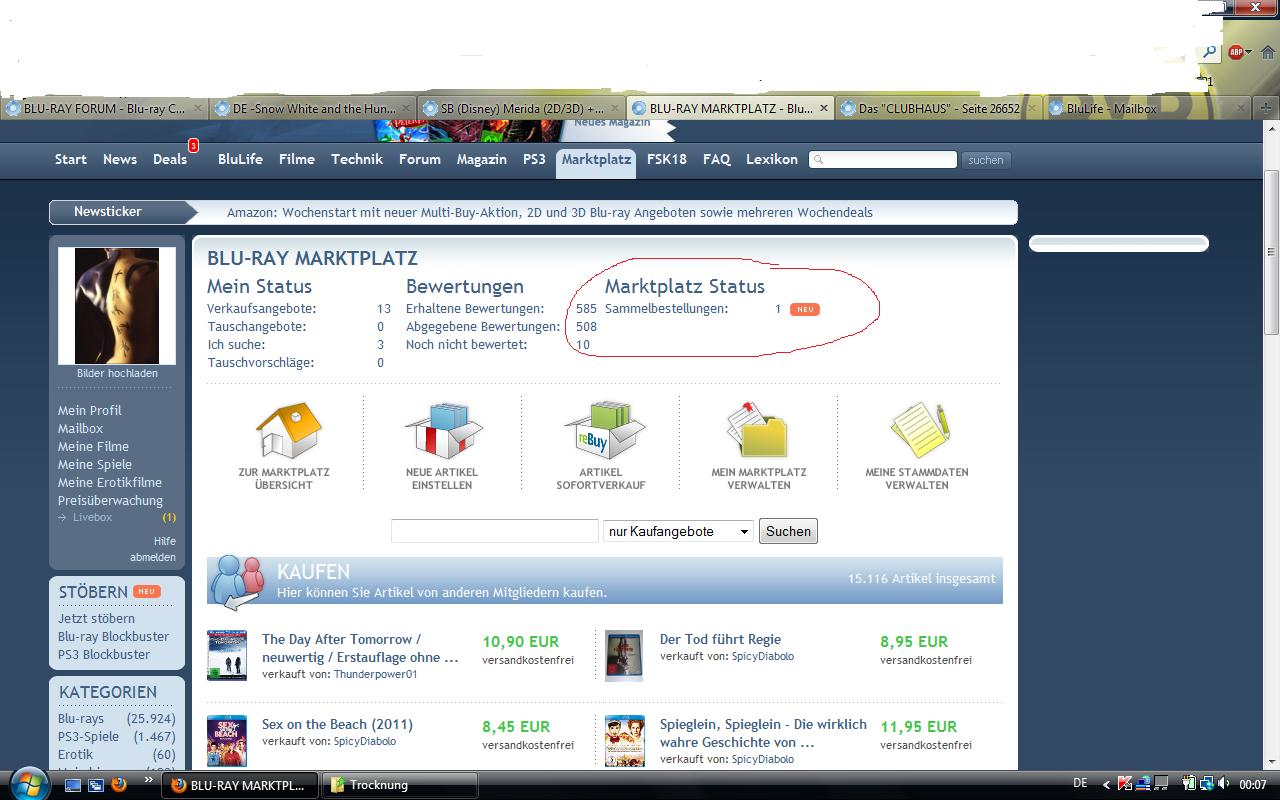Switch to the BluLife - Mailbox tab
Viewport: 1280px width, 800px height.
pos(1110,108)
